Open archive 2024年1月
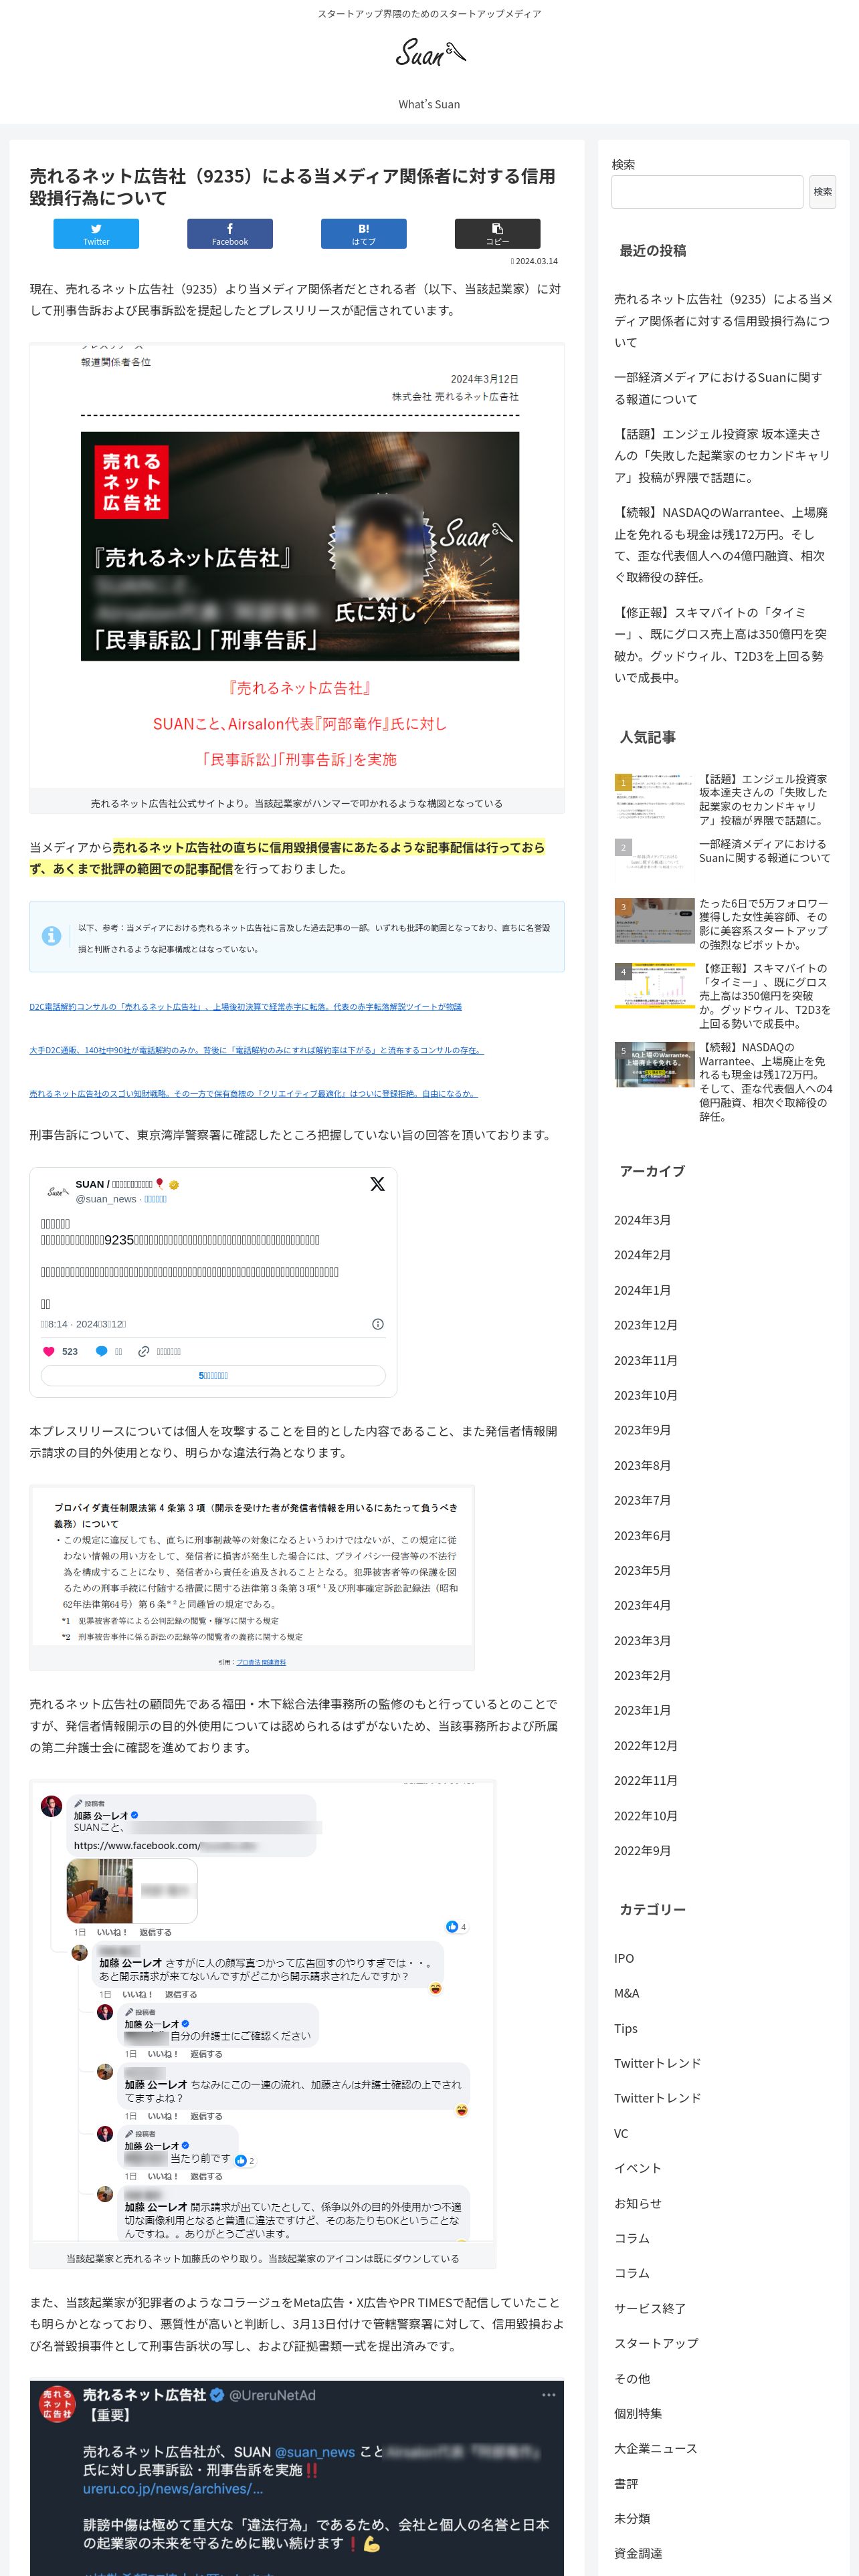The width and height of the screenshot is (859, 2576). [x=642, y=1290]
